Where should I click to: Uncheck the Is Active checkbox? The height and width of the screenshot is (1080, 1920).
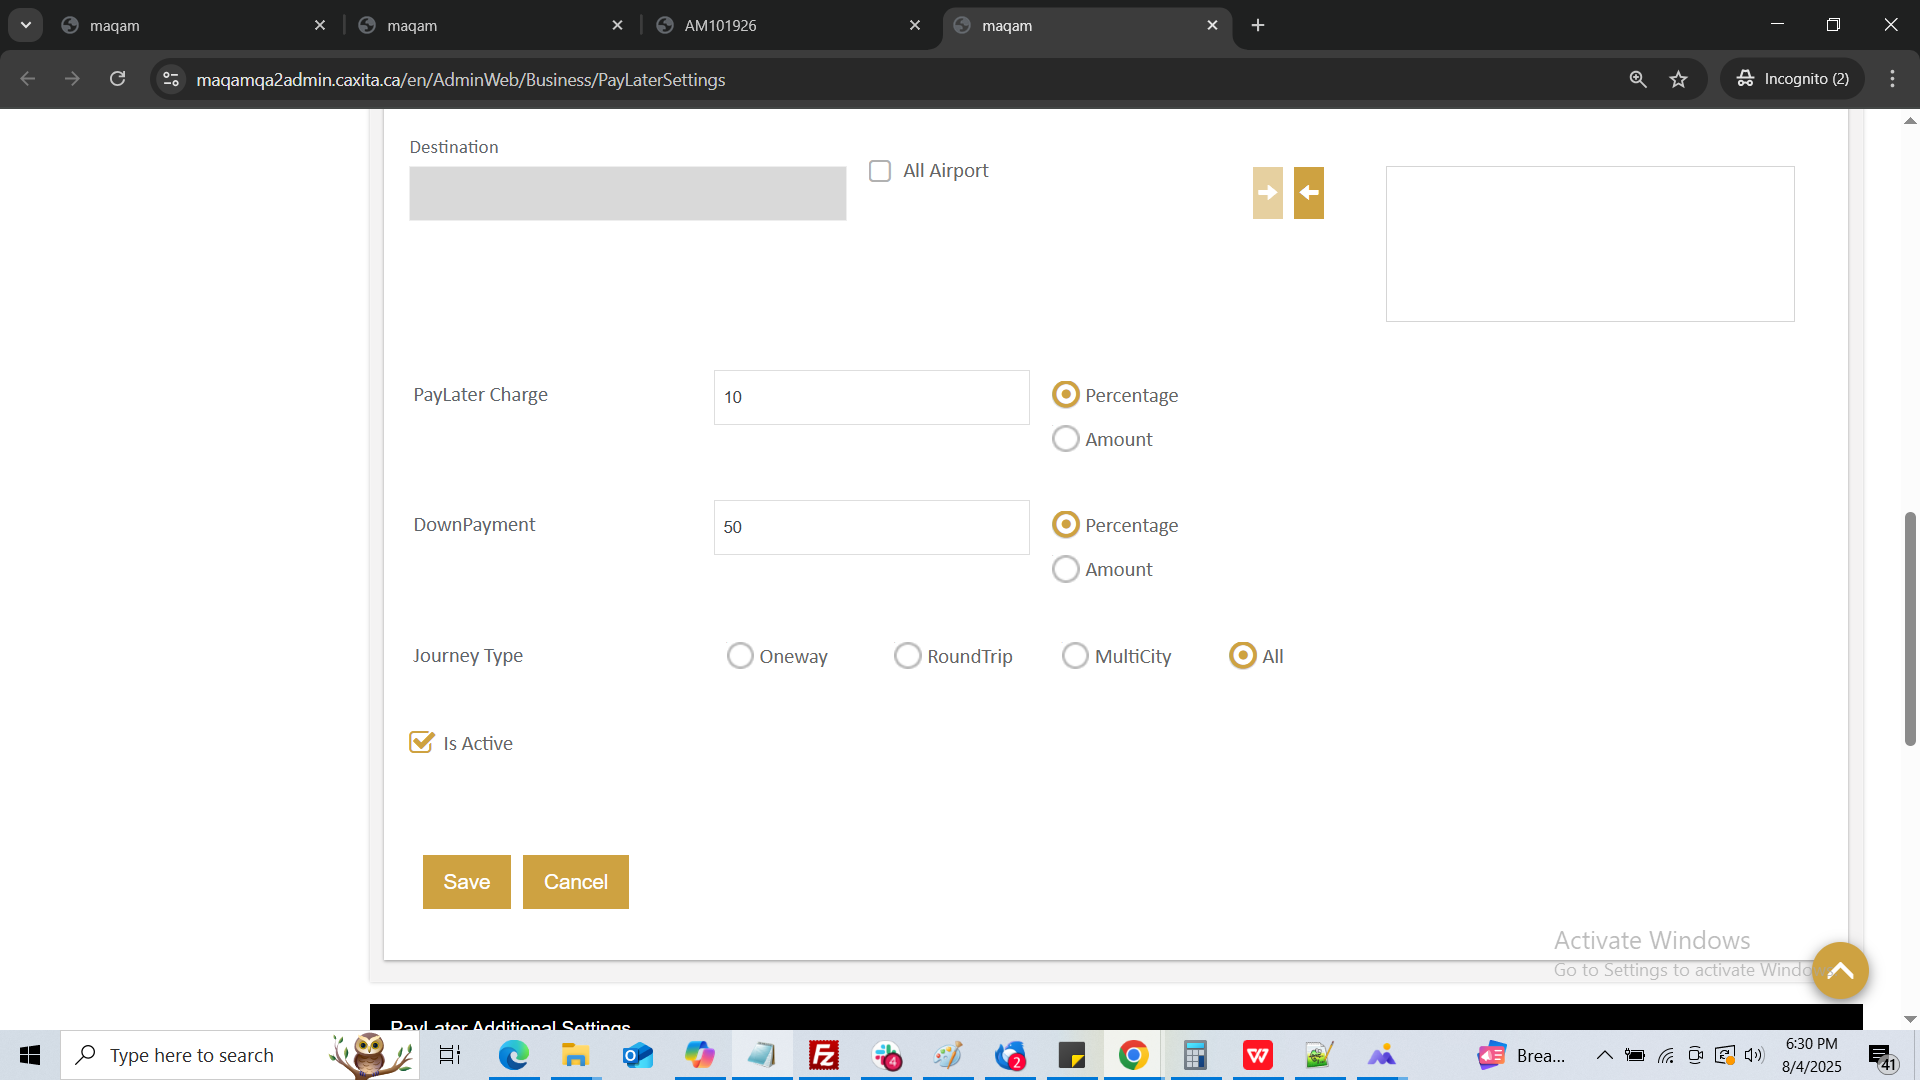tap(421, 743)
